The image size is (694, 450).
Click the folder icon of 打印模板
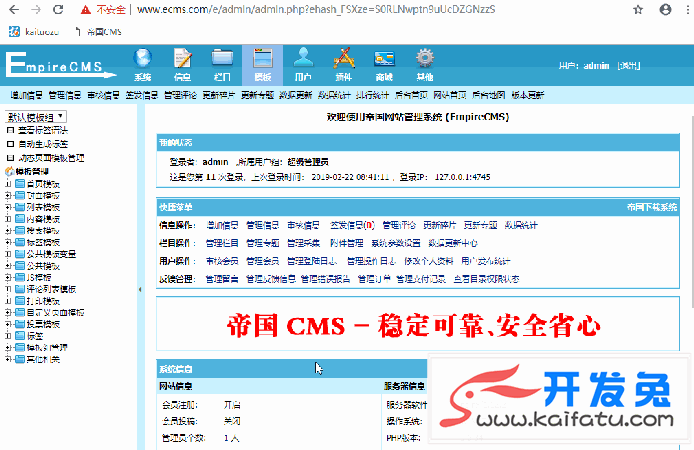(19, 300)
